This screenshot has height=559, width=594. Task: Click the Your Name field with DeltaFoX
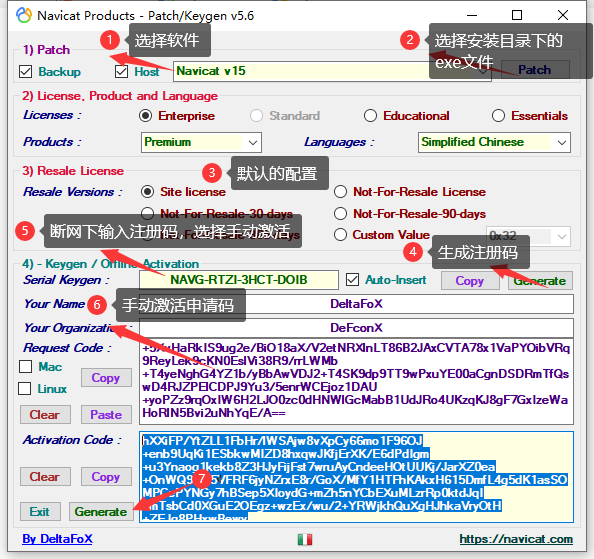tap(356, 304)
